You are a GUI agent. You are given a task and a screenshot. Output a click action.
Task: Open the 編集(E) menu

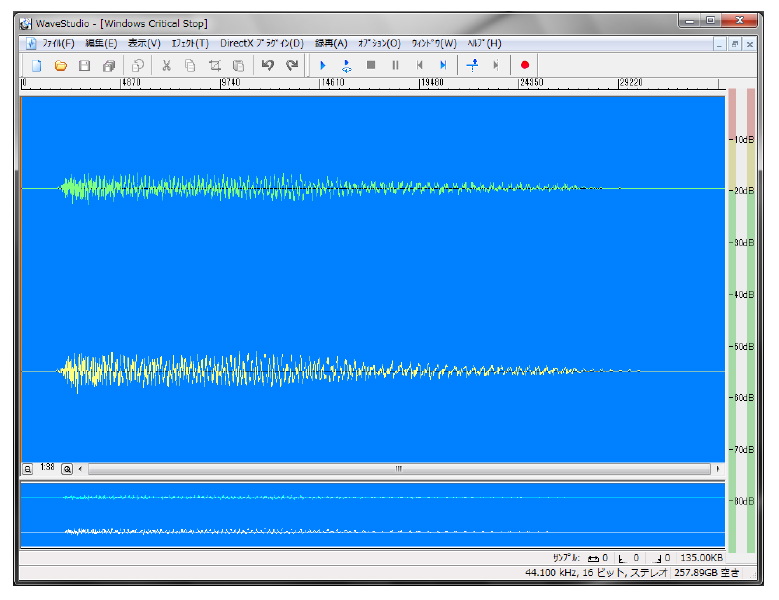pos(101,43)
